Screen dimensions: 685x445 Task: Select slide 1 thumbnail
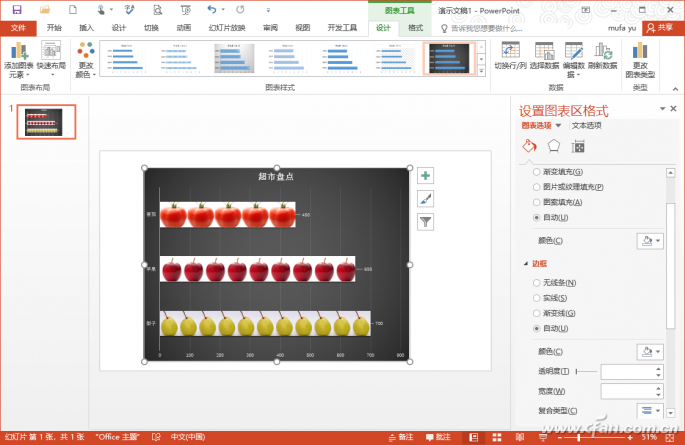click(x=46, y=122)
